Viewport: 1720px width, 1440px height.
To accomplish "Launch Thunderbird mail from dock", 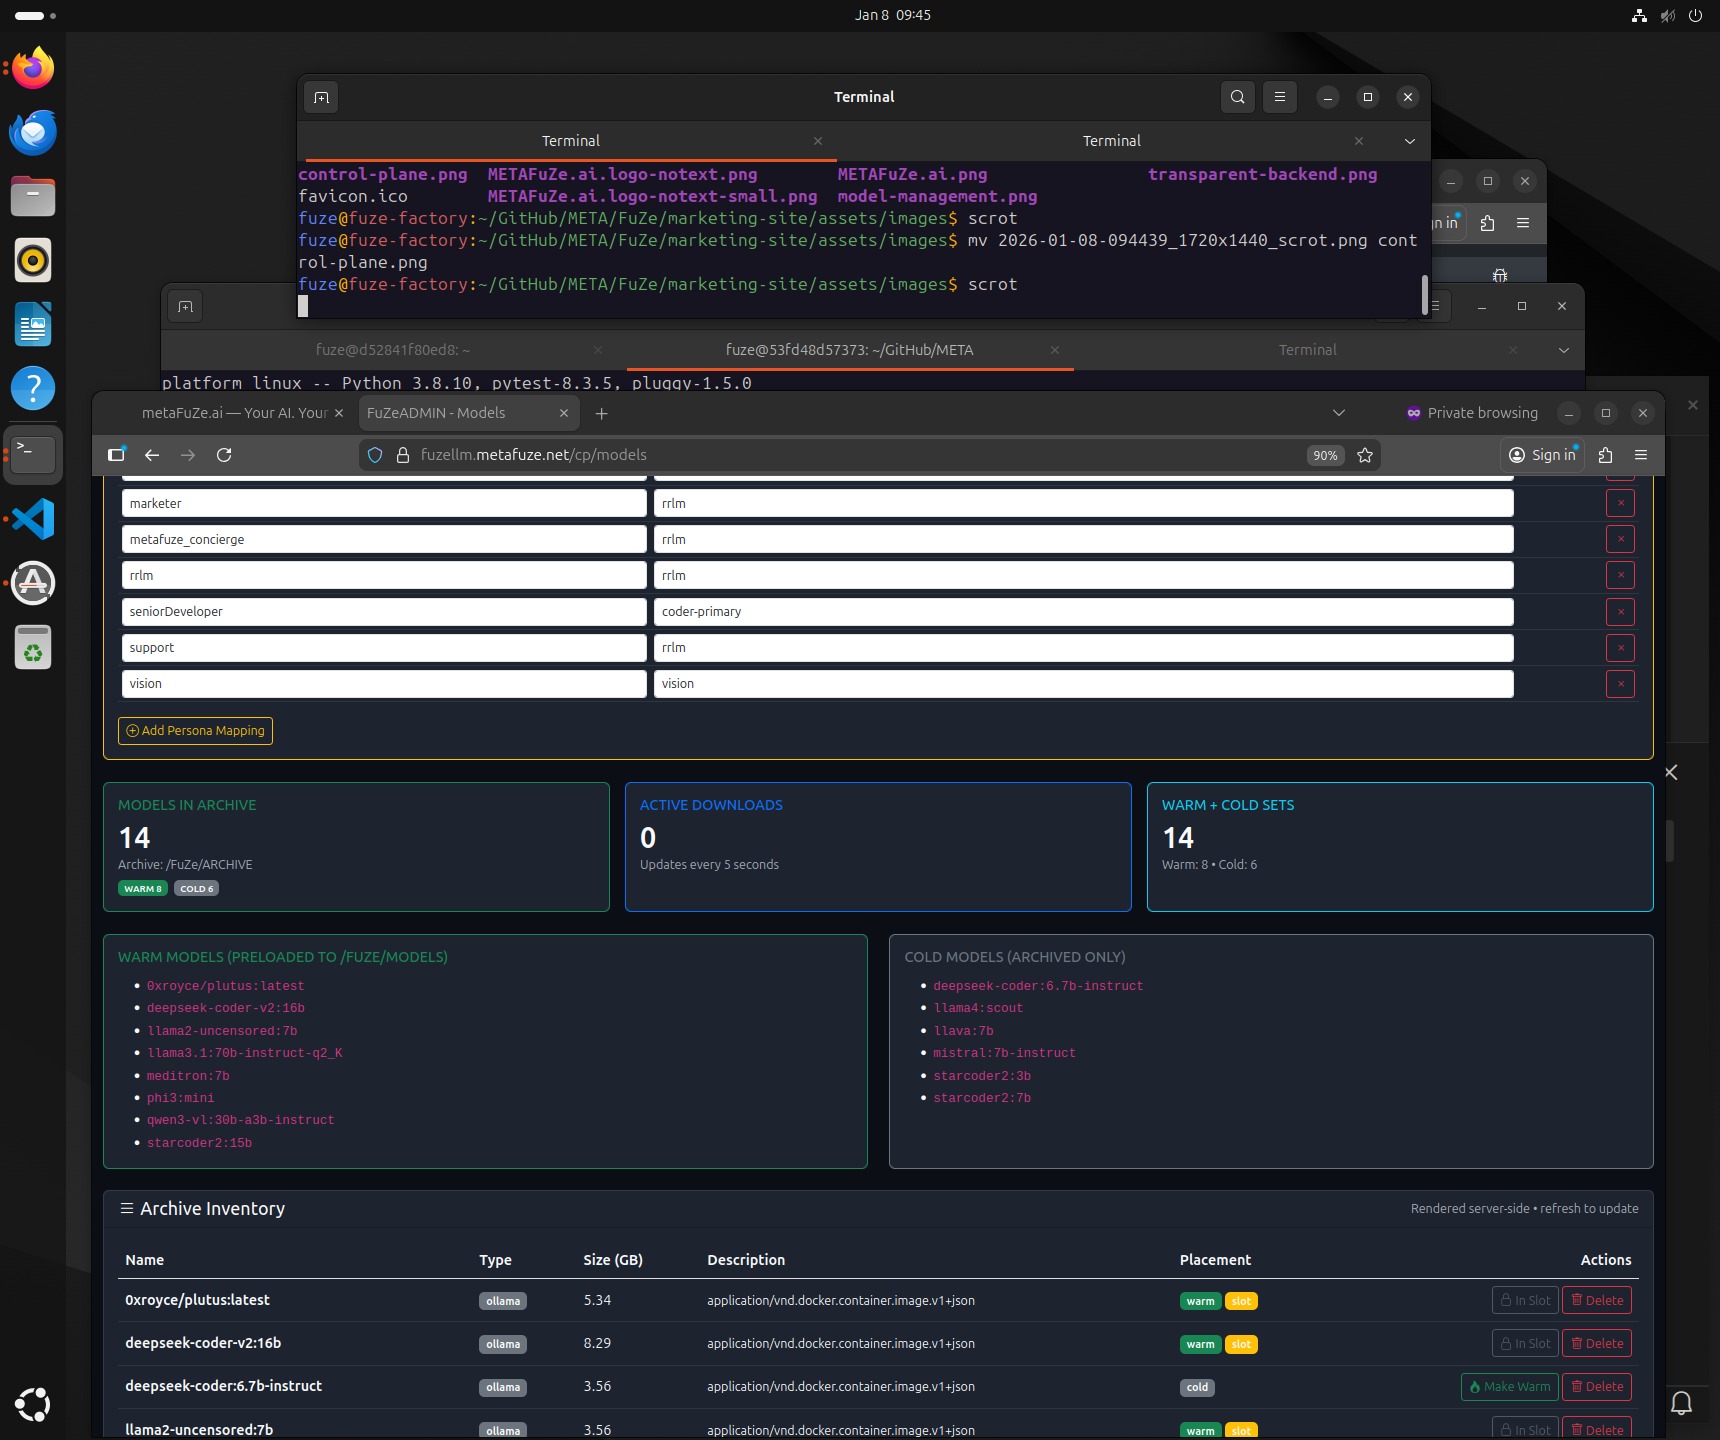I will point(33,132).
